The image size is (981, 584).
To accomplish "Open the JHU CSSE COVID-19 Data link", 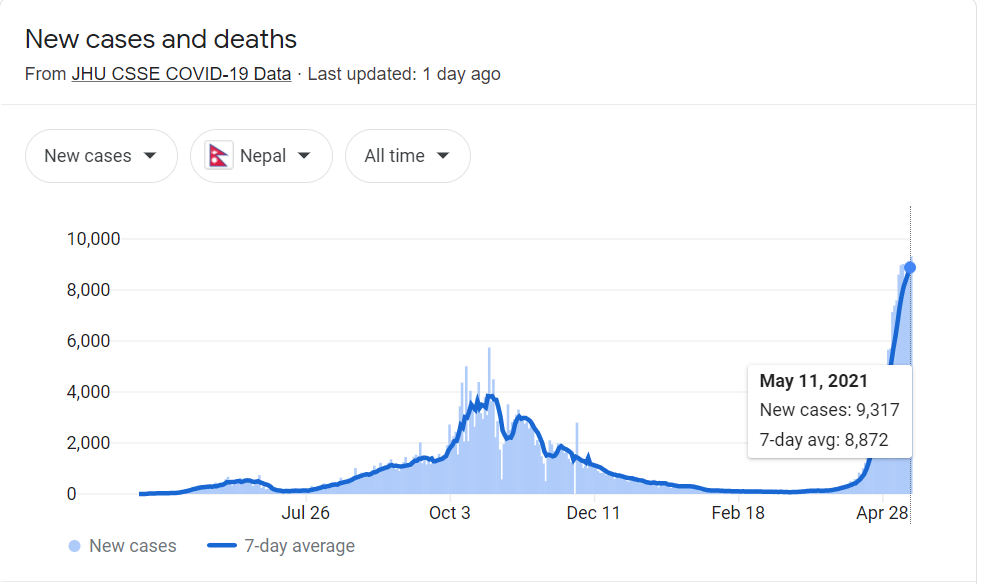I will 181,74.
